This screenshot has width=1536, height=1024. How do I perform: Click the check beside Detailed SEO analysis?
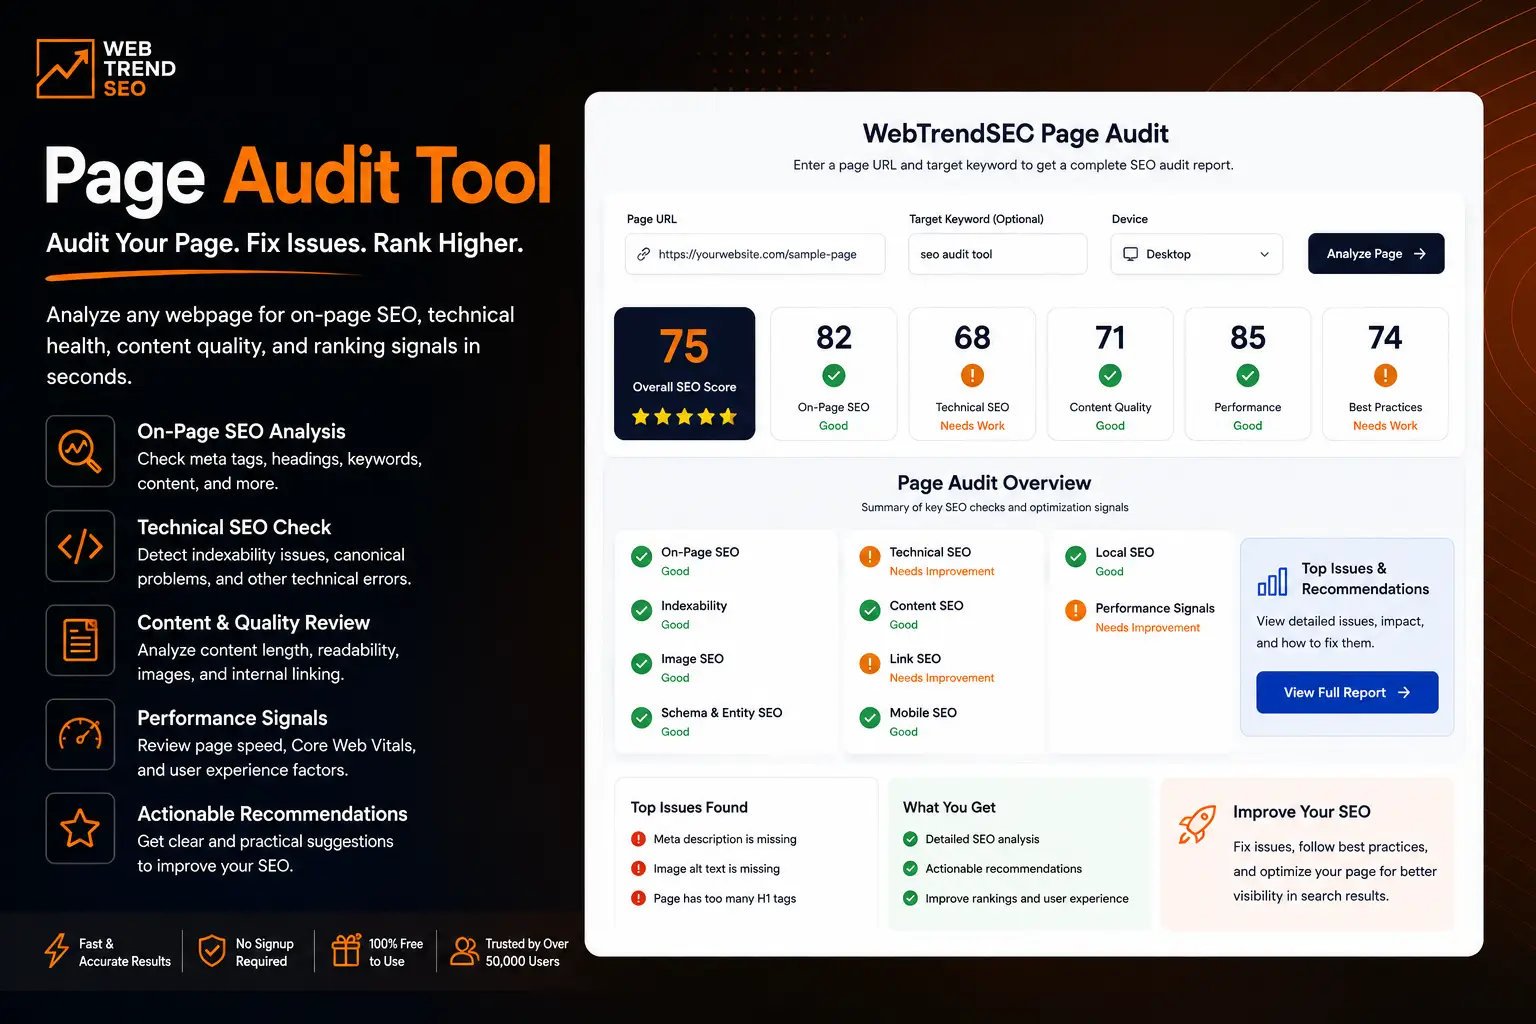[910, 839]
